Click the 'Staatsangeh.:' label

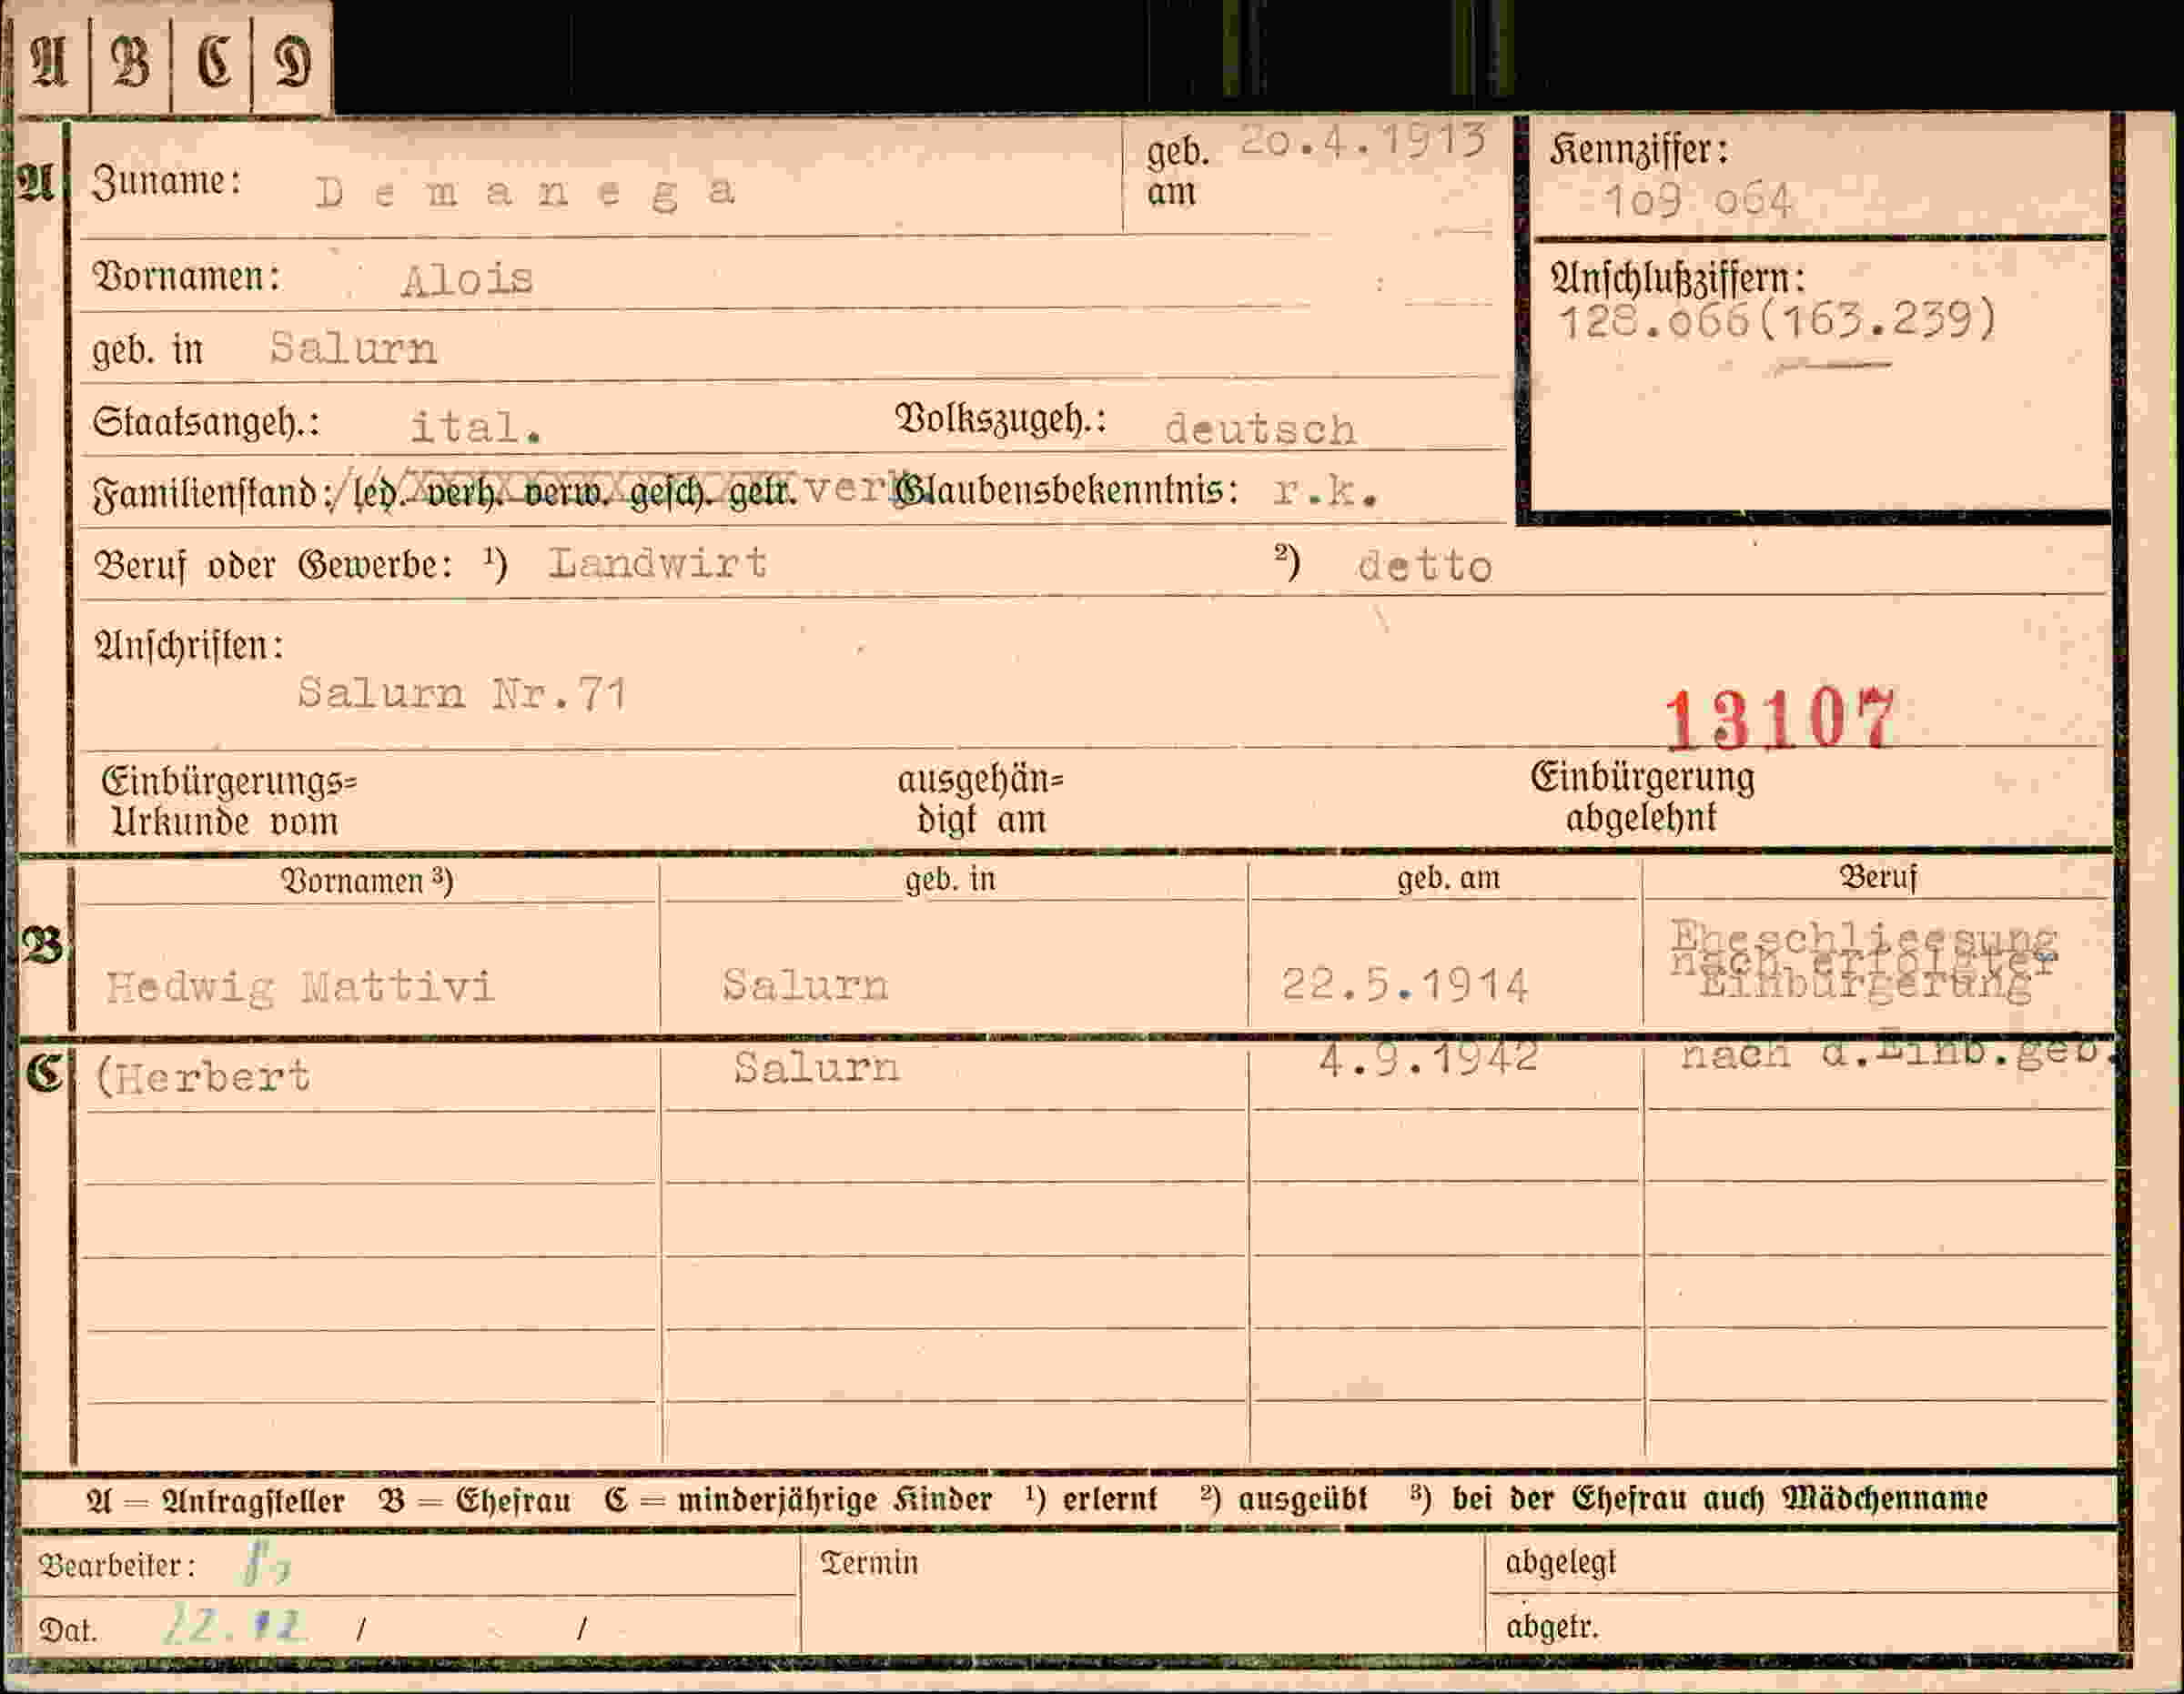pos(206,422)
